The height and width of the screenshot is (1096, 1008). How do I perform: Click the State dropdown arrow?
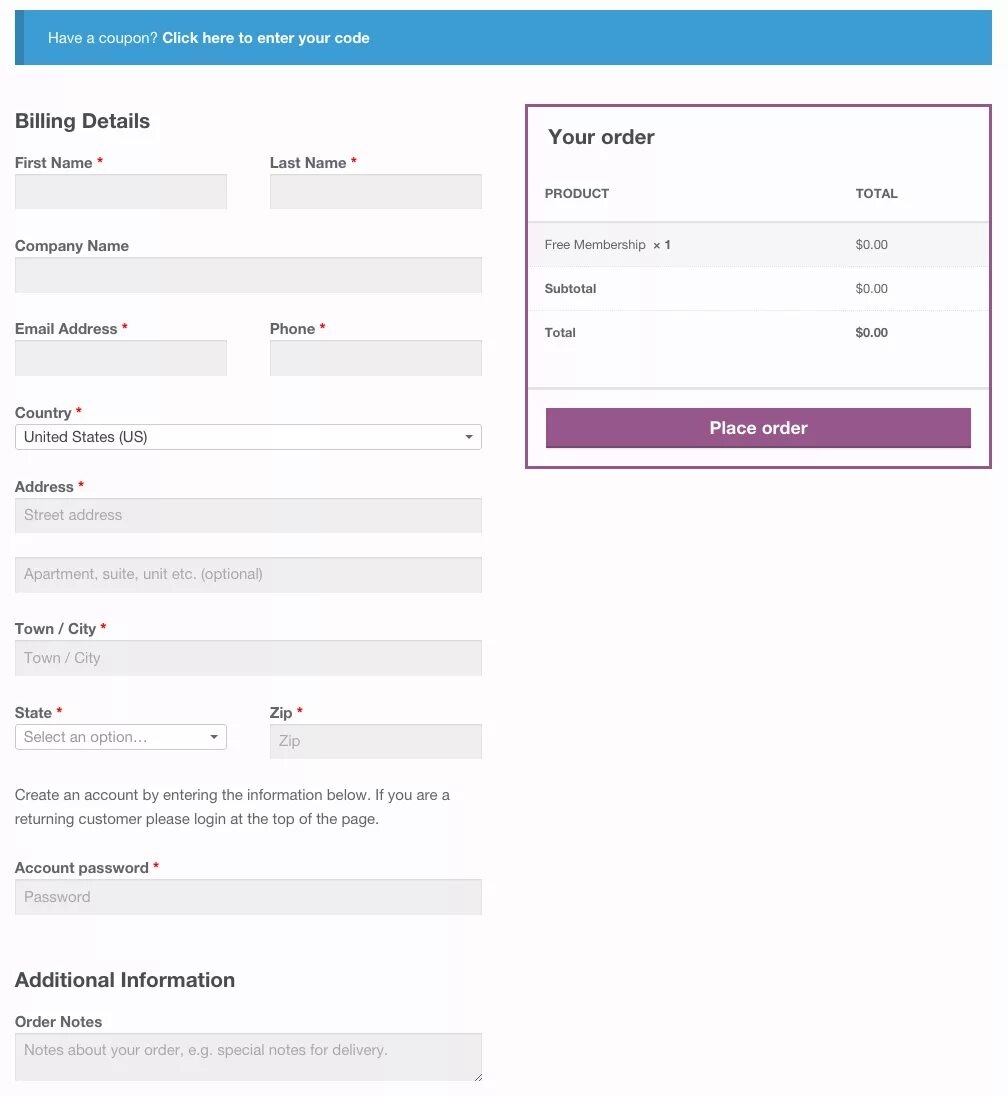click(x=214, y=737)
